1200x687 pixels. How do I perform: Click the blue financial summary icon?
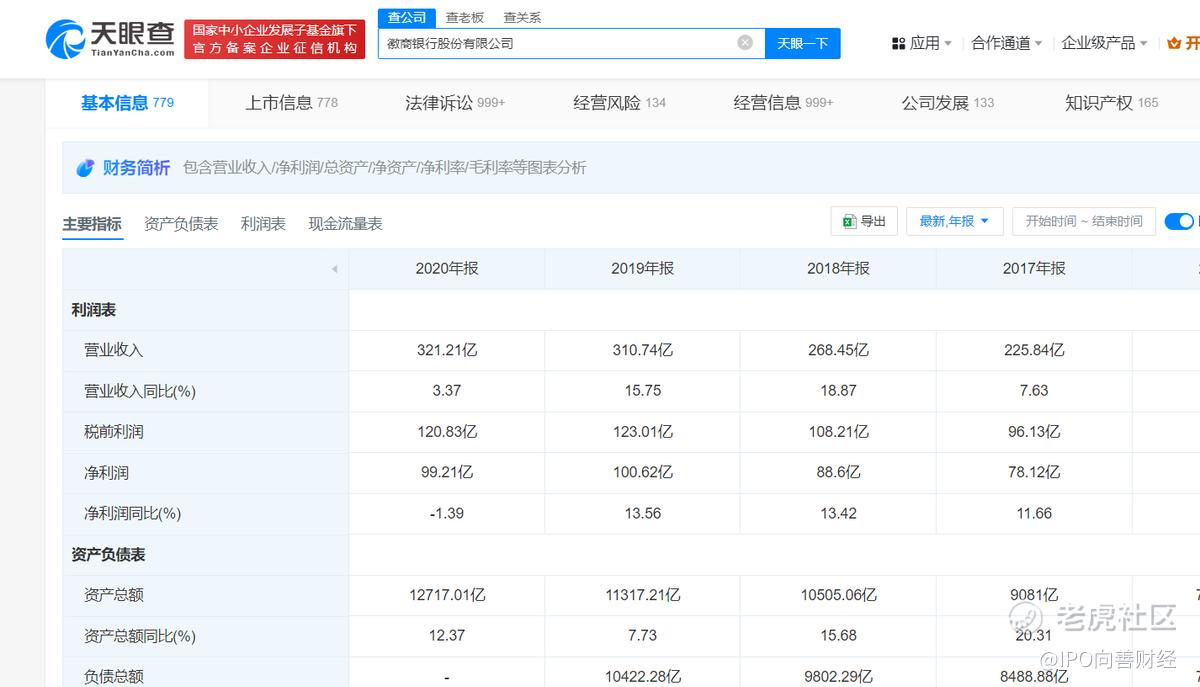(x=85, y=168)
